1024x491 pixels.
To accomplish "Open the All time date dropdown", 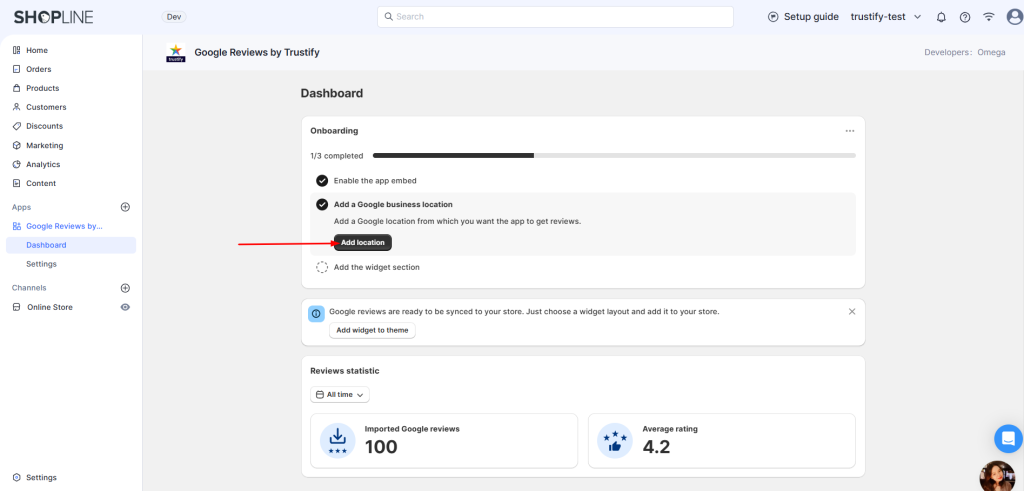I will click(x=340, y=394).
